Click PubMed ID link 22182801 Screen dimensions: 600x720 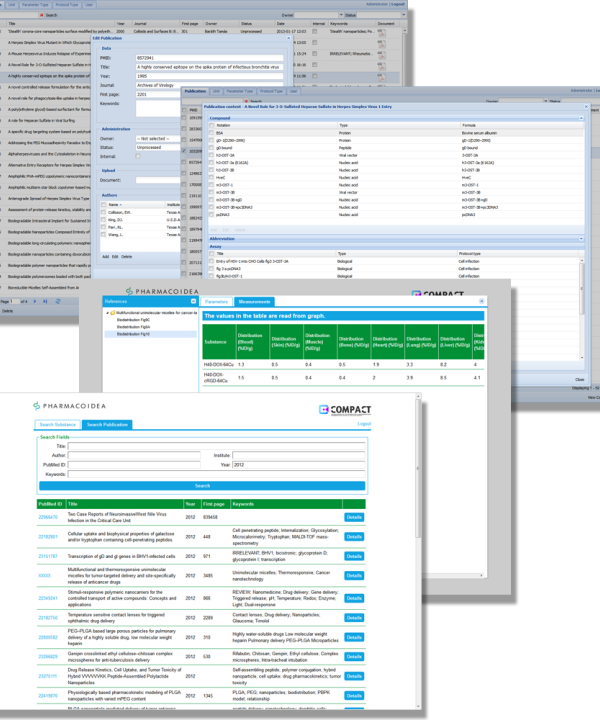point(48,537)
